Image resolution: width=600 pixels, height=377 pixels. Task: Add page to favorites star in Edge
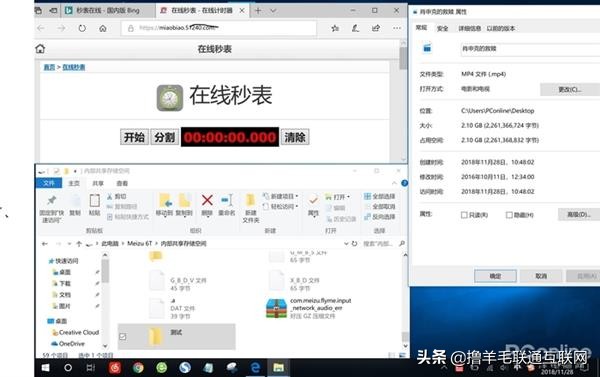click(x=335, y=28)
